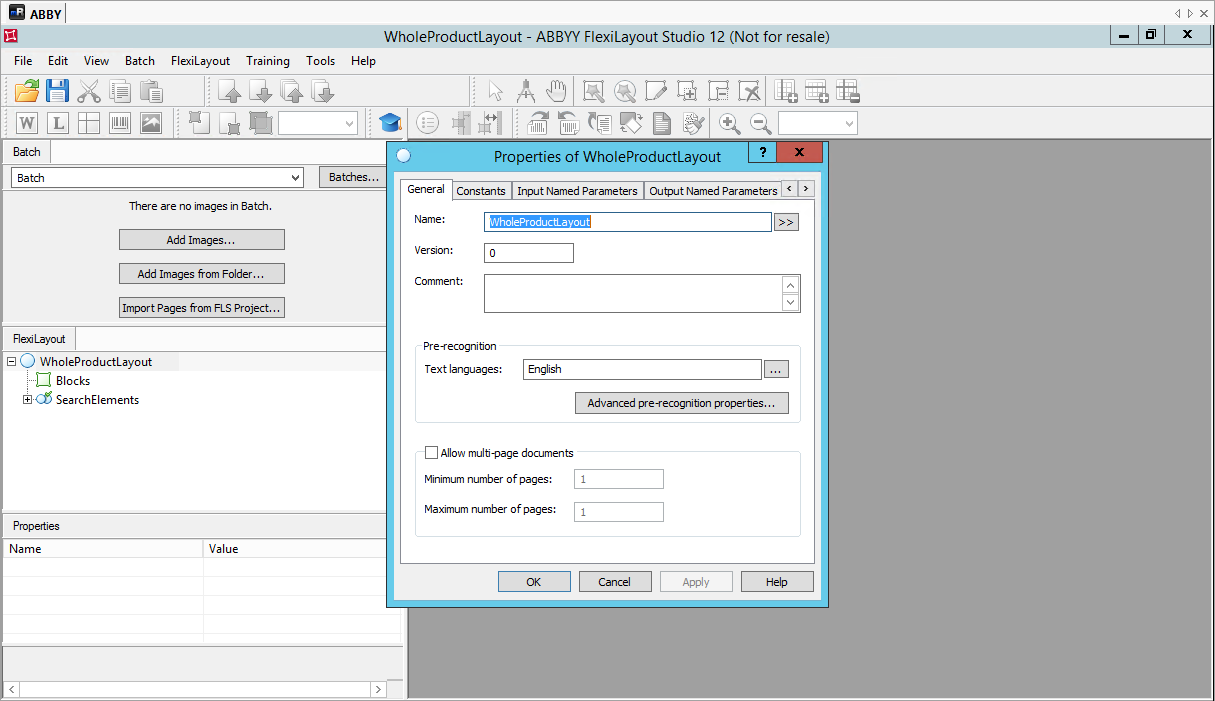Switch to the Constants tab
Image resolution: width=1215 pixels, height=701 pixels.
481,190
